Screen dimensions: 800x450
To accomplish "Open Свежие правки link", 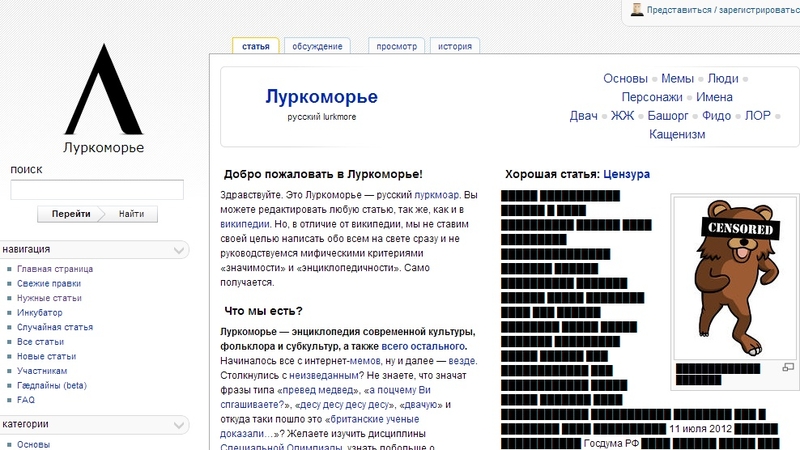I will pyautogui.click(x=49, y=283).
